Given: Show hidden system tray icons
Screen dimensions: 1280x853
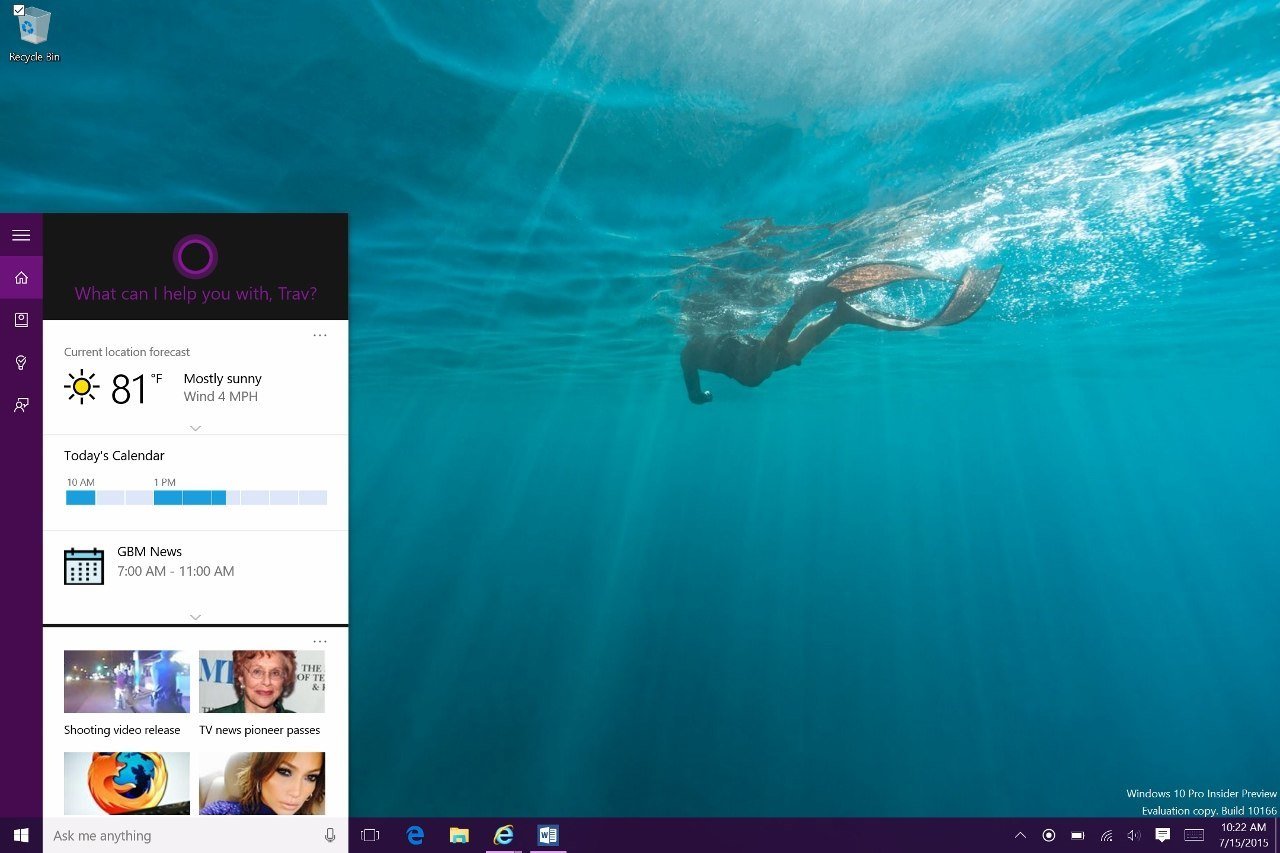Looking at the screenshot, I should pyautogui.click(x=1020, y=835).
